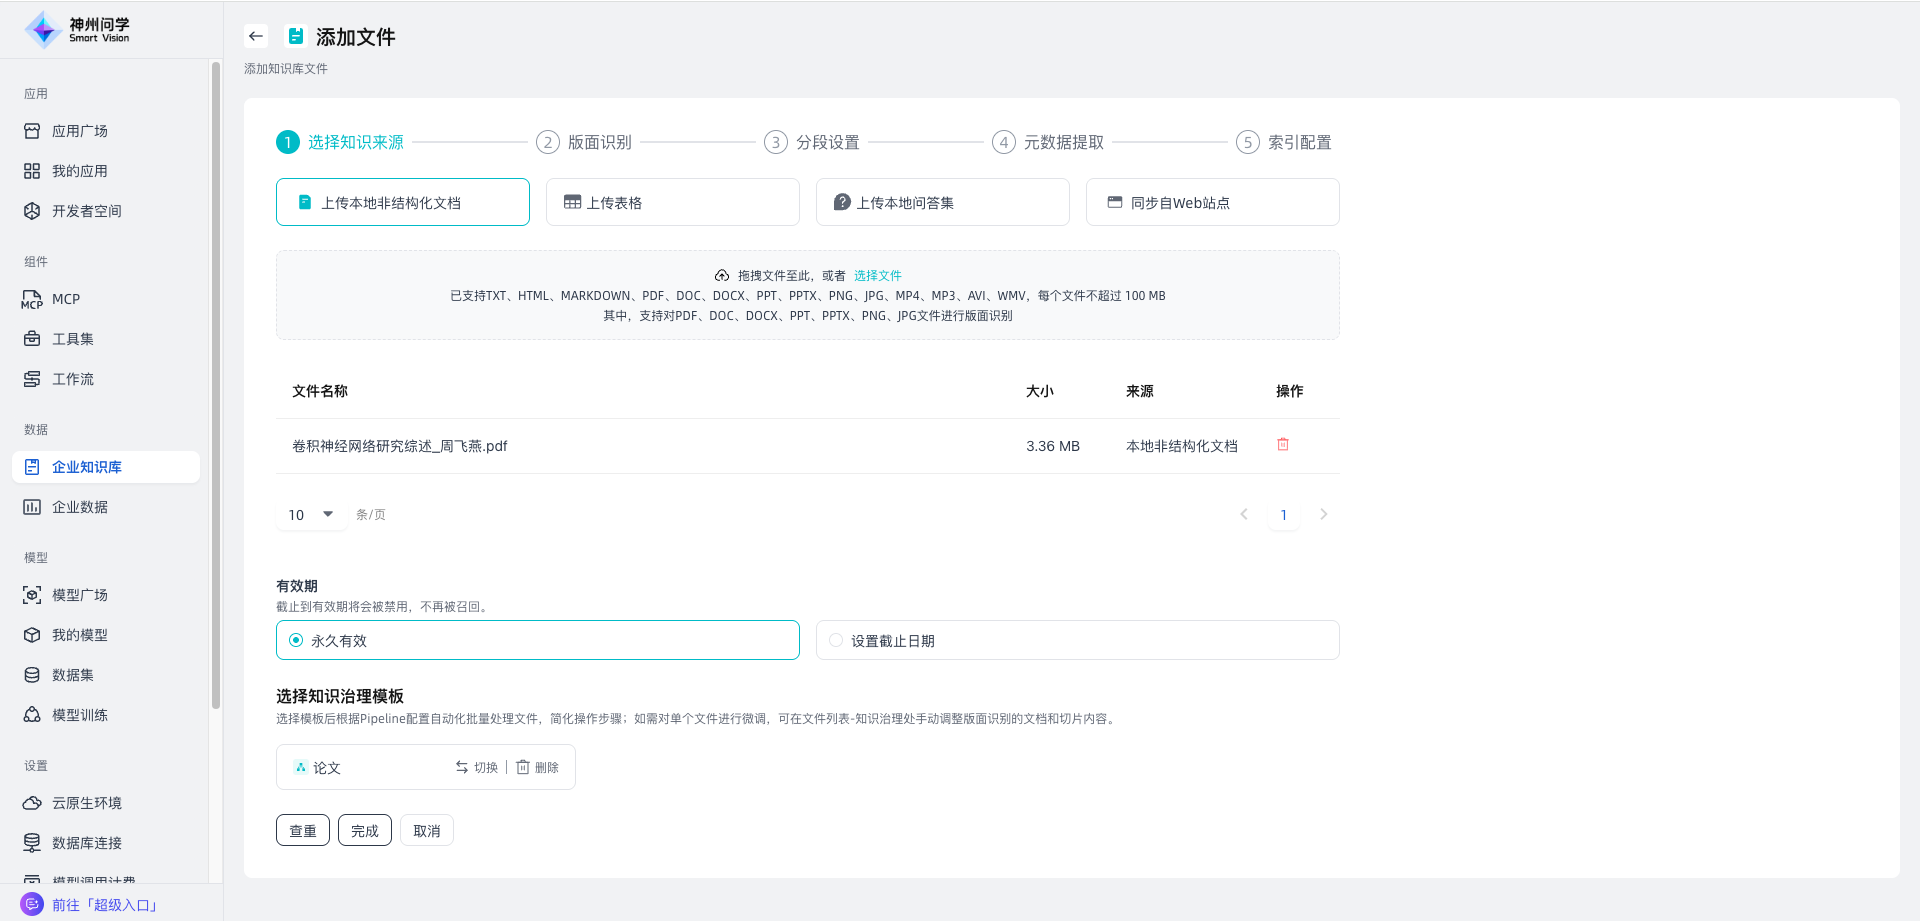
Task: Click 切换 to switch the 论文 template
Action: [477, 767]
